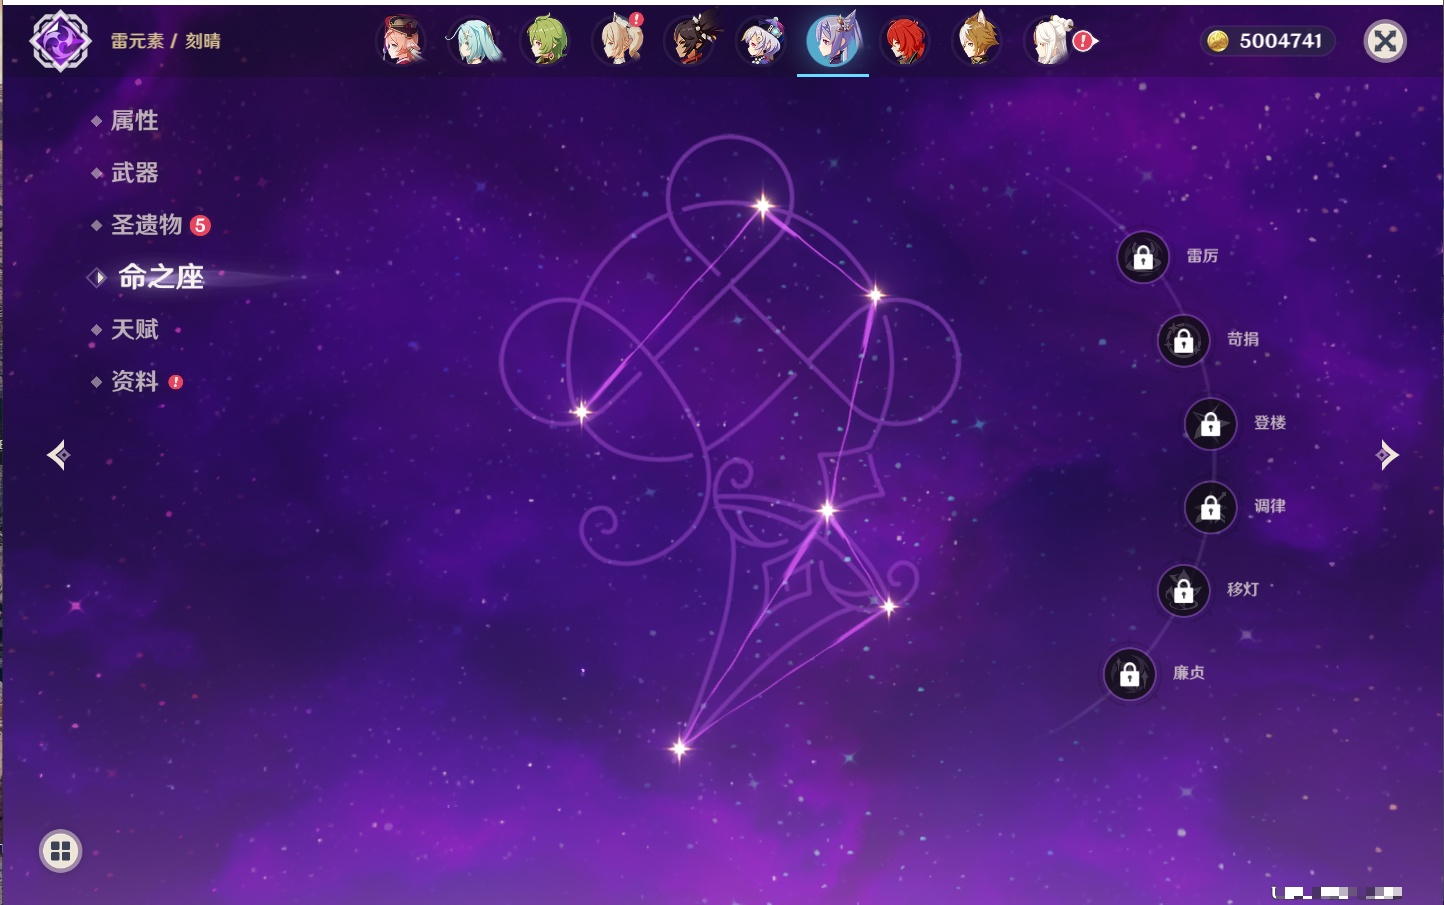Click the 移灯 constellation label
The image size is (1444, 905).
click(1243, 589)
